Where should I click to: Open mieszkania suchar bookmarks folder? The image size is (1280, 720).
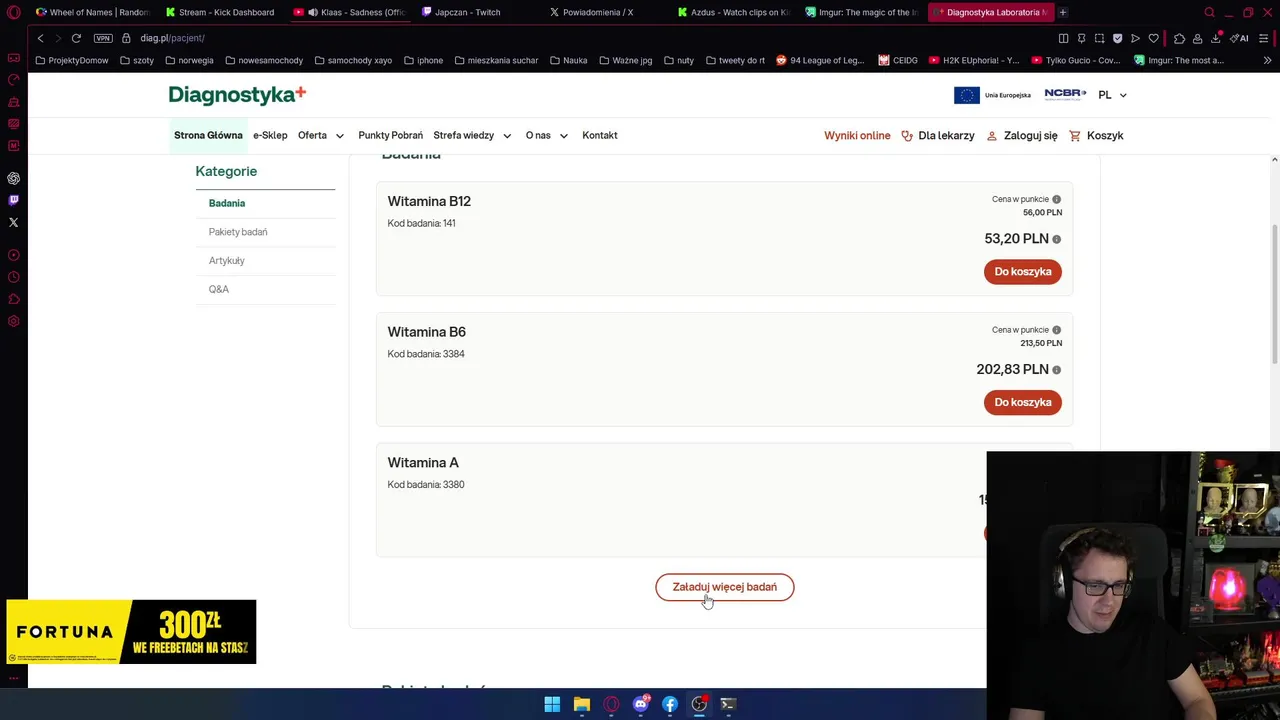[496, 60]
